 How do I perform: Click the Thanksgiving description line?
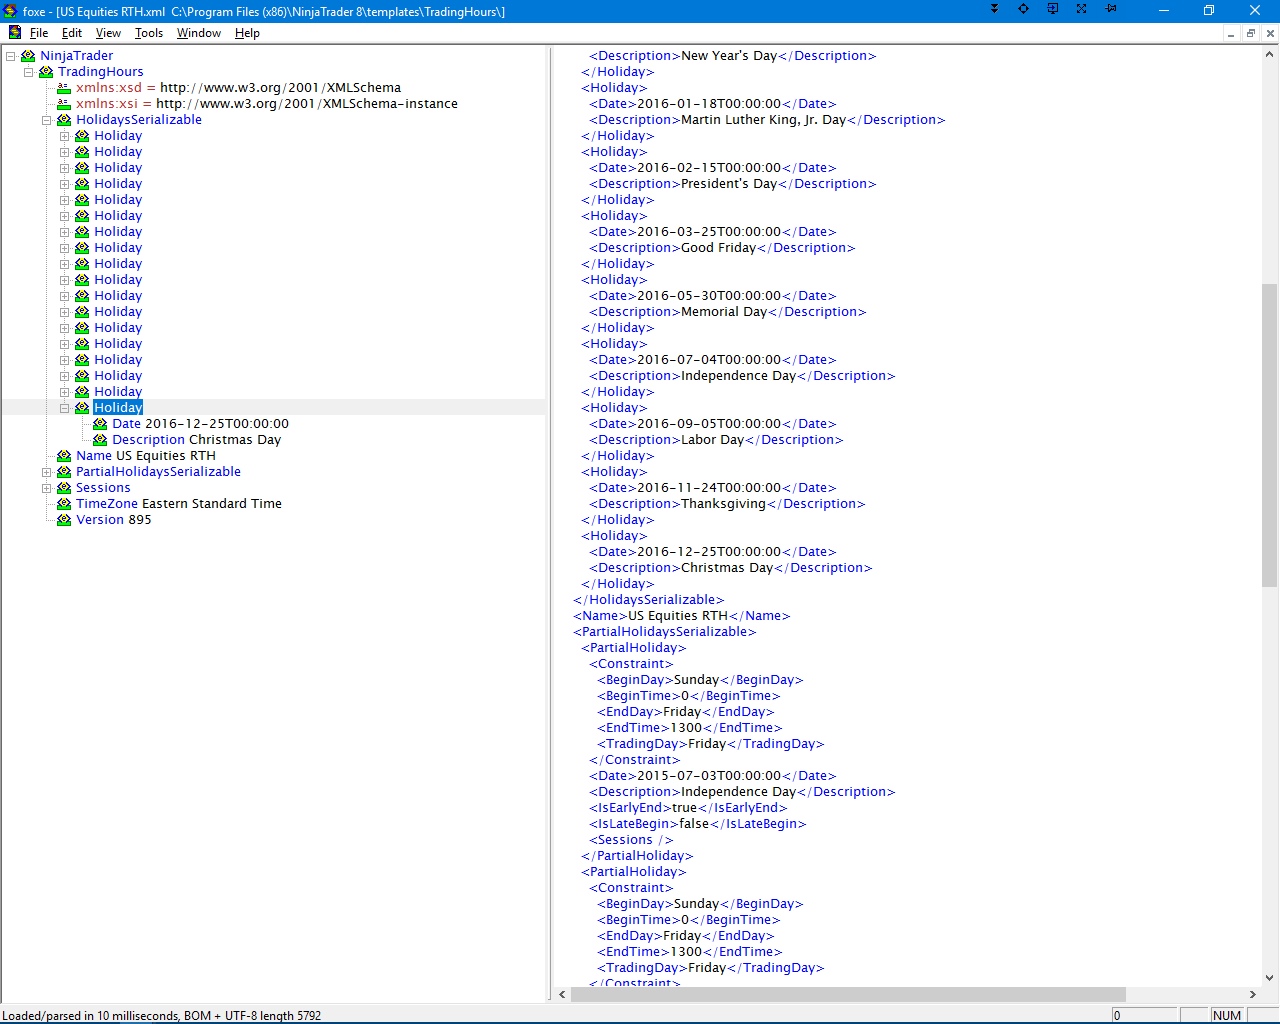(727, 504)
